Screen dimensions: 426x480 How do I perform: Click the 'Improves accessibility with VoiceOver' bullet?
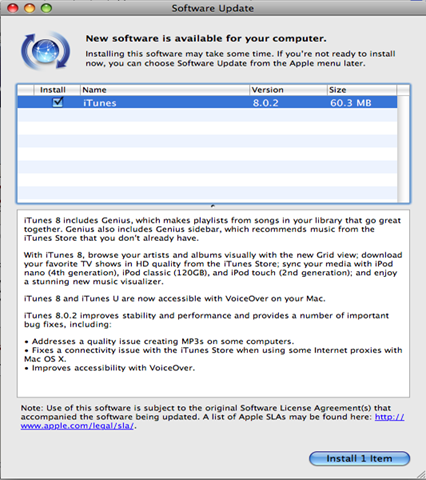[110, 368]
